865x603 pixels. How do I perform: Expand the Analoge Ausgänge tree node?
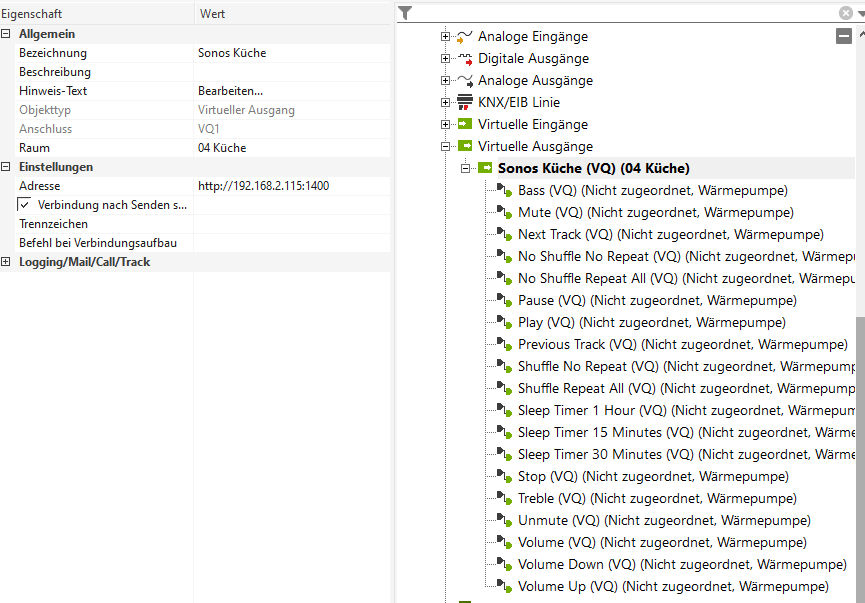[445, 81]
